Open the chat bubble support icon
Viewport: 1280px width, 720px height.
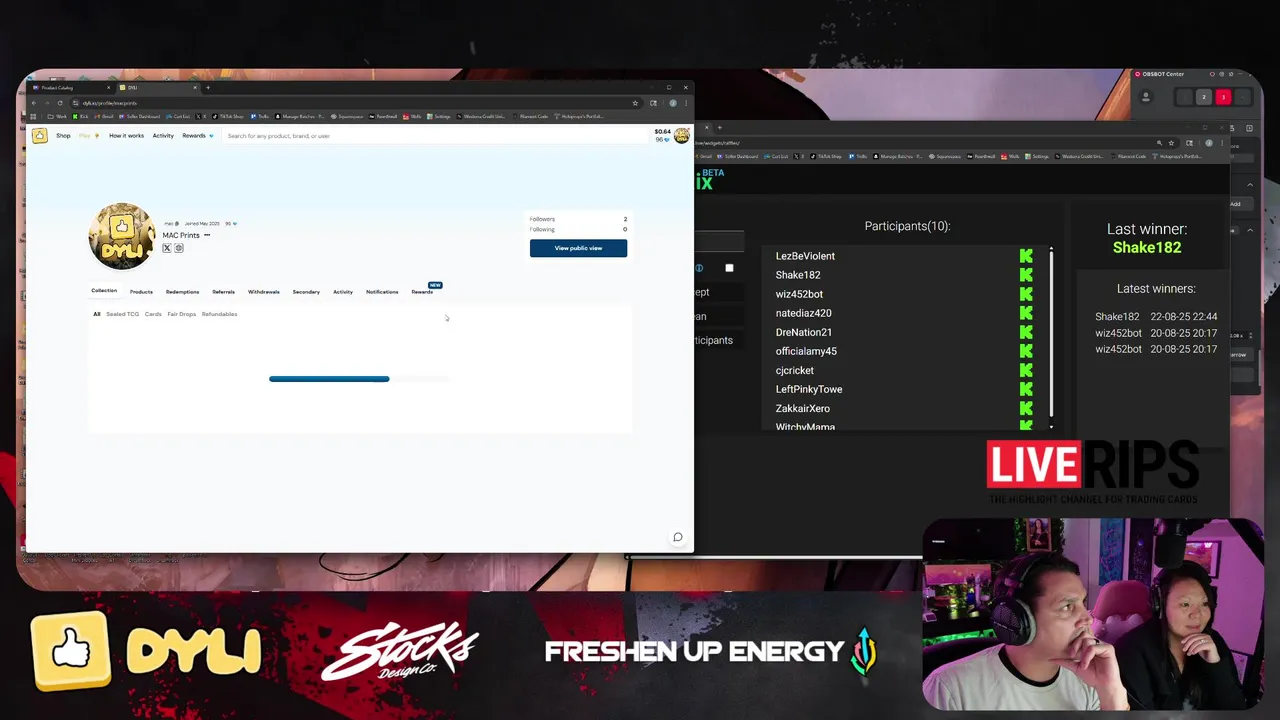(677, 537)
